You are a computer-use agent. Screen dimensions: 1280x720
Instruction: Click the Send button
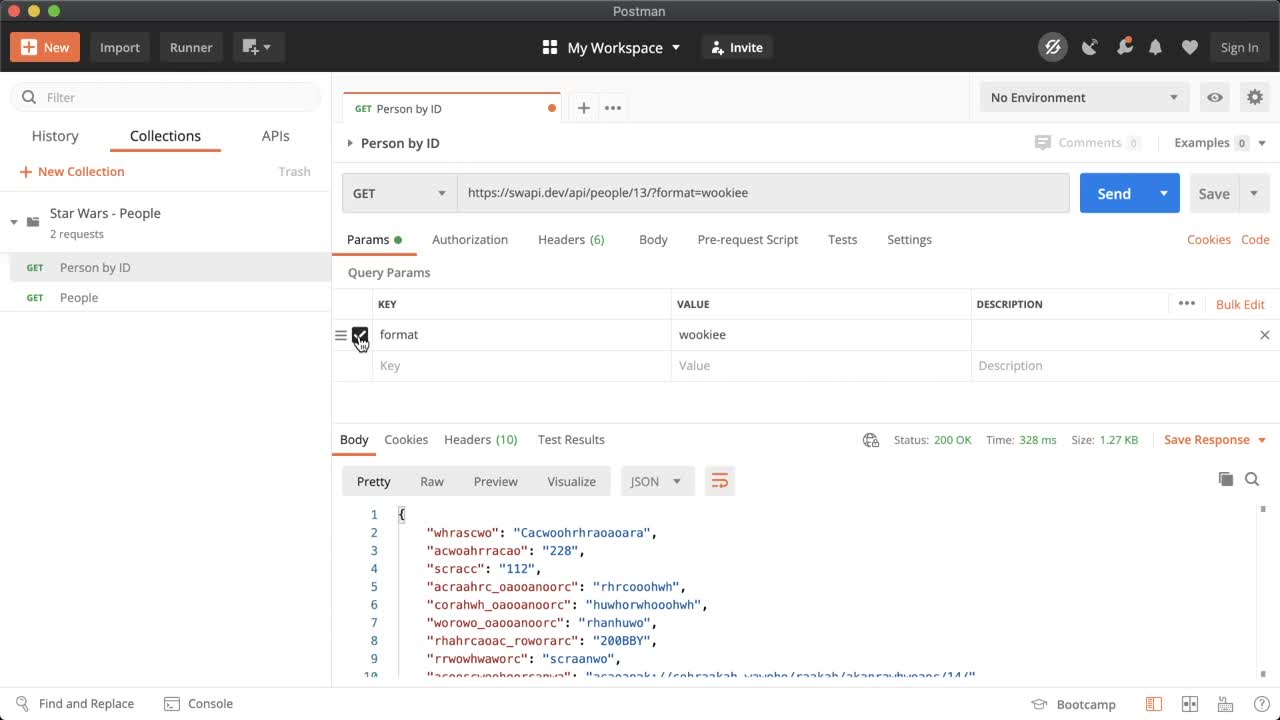click(1113, 193)
